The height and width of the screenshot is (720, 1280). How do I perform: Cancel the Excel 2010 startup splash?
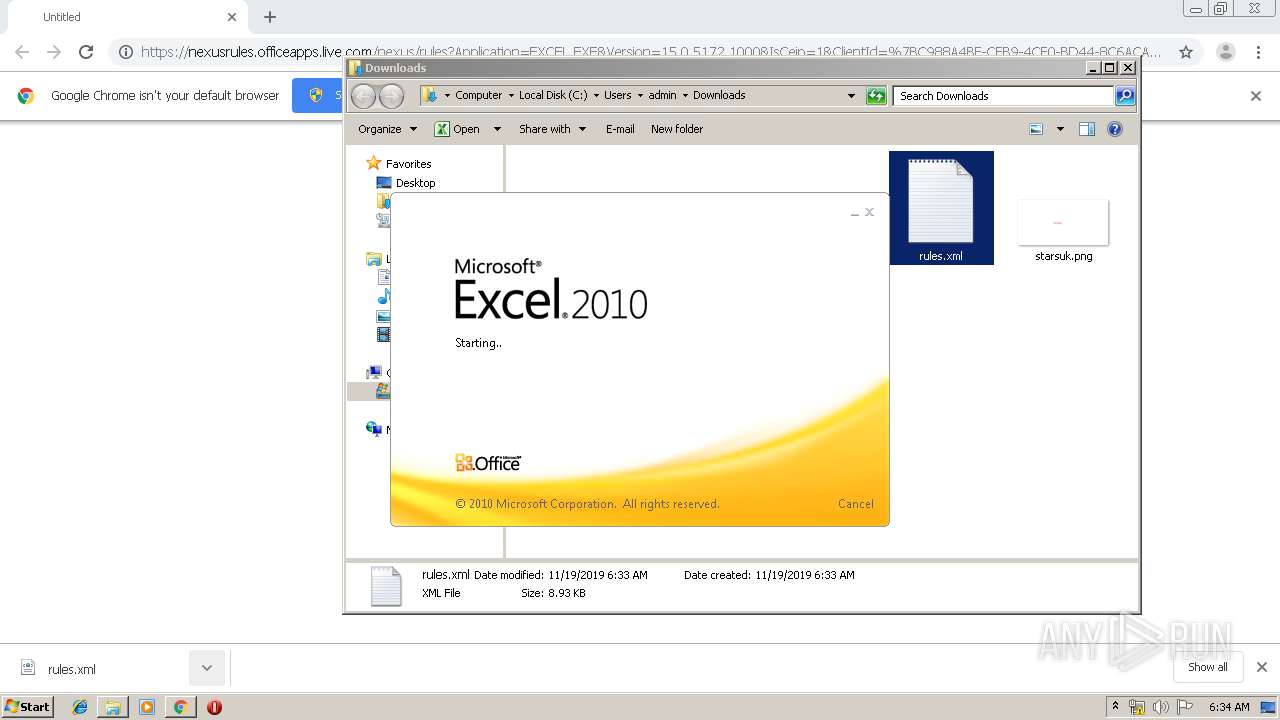[x=855, y=504]
